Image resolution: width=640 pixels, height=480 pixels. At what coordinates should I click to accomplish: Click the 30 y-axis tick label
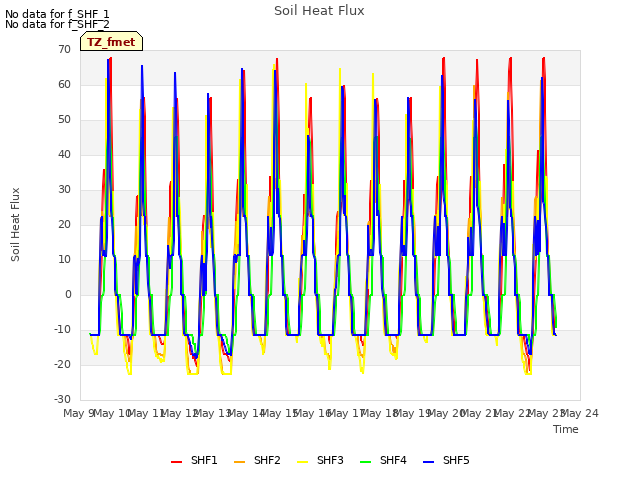coord(64,189)
